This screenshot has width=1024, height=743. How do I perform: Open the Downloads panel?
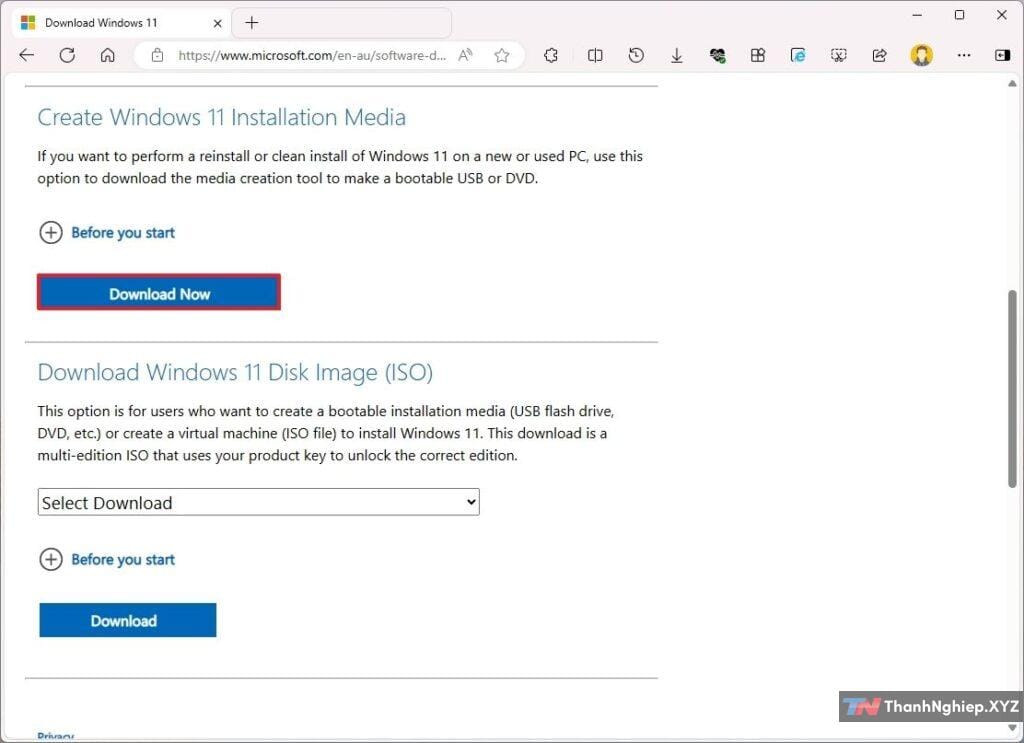(677, 55)
